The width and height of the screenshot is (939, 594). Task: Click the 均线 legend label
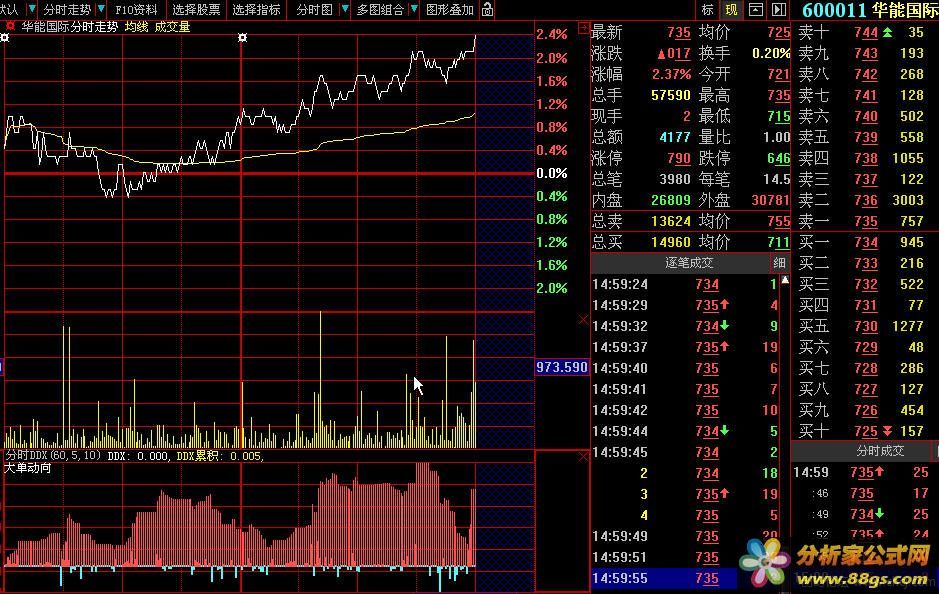point(137,27)
